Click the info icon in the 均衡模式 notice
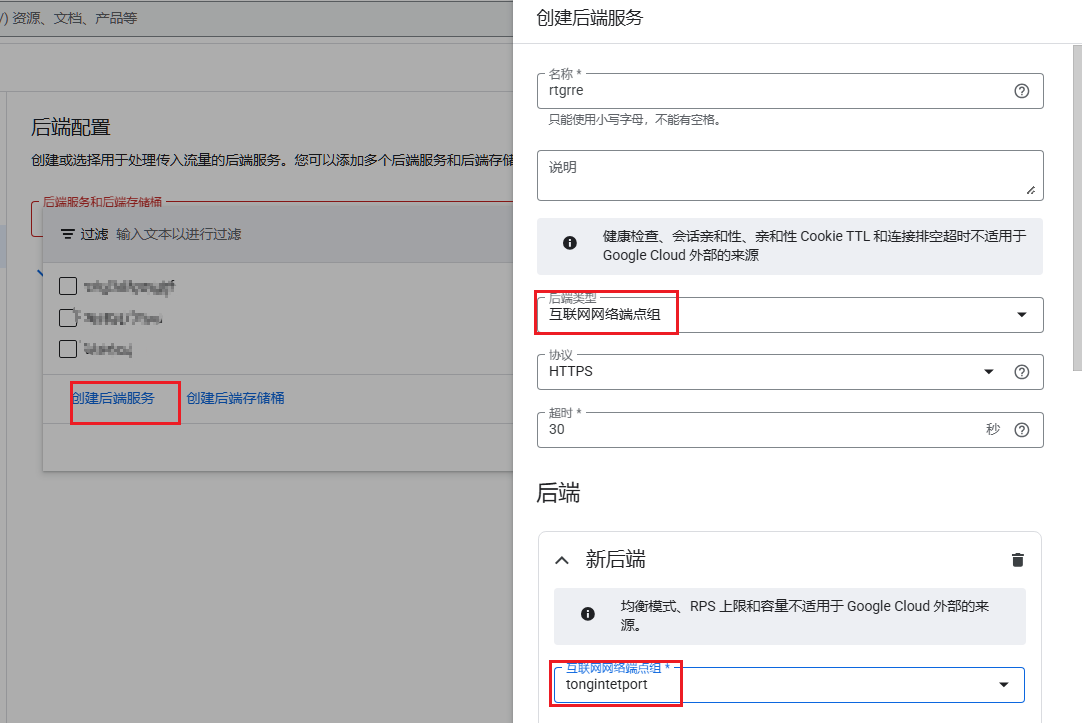 [x=588, y=614]
